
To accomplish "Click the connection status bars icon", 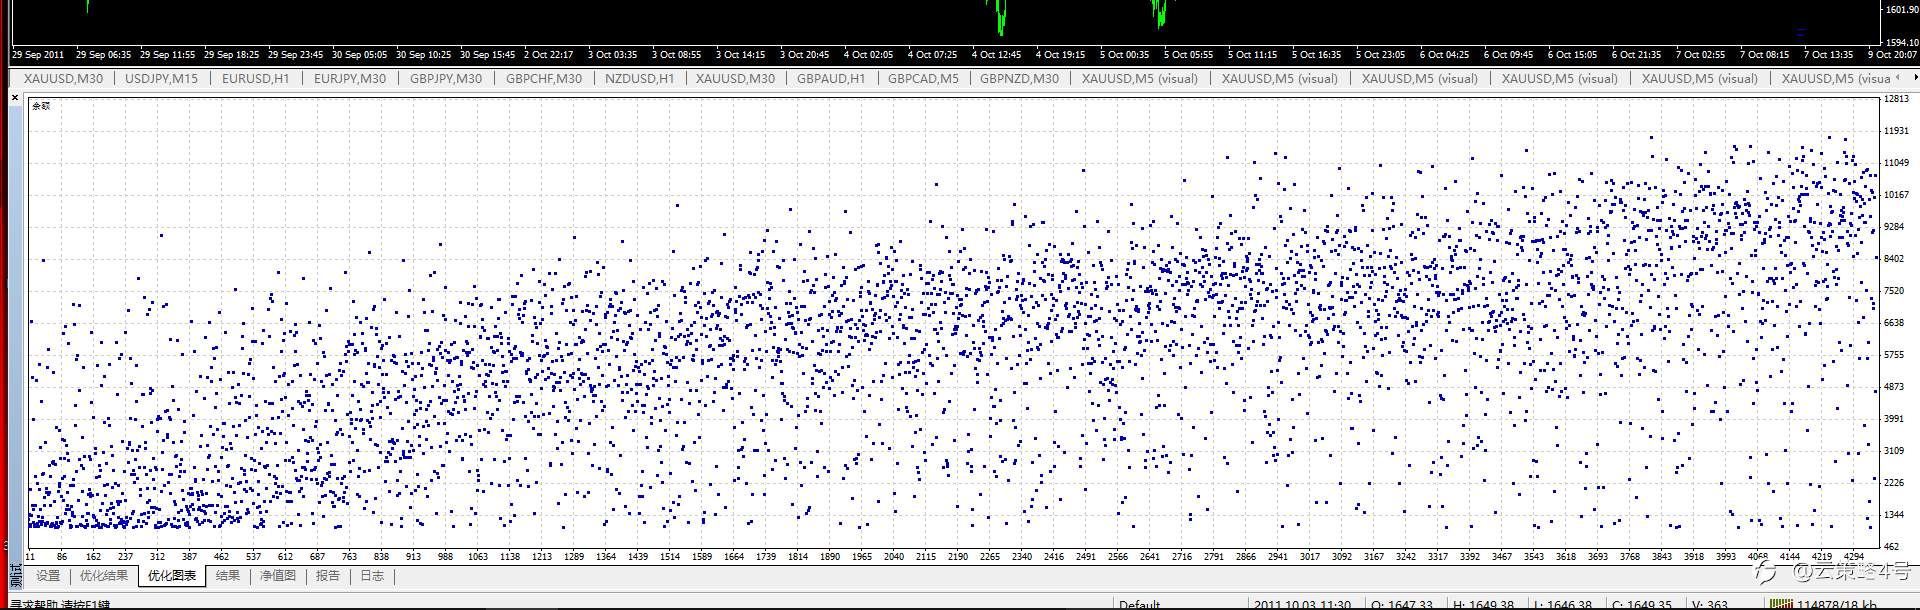I will tap(1781, 604).
